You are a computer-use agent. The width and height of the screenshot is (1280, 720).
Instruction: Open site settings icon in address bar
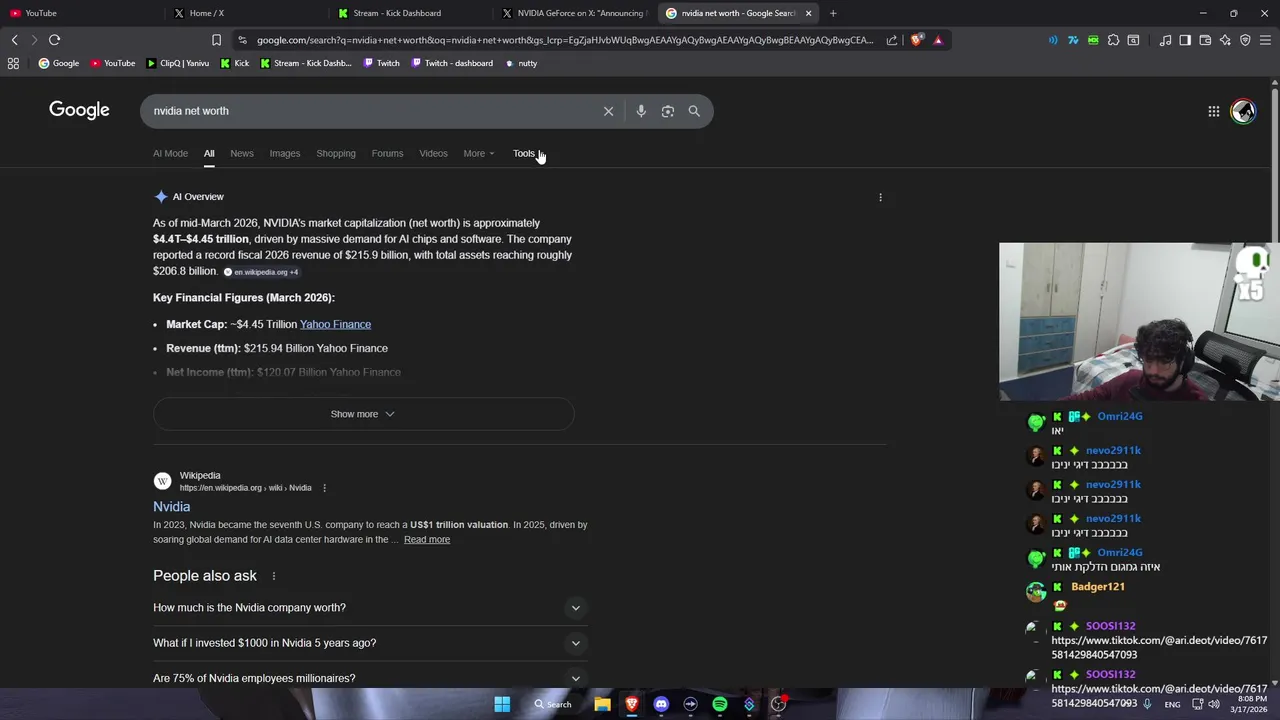click(242, 40)
